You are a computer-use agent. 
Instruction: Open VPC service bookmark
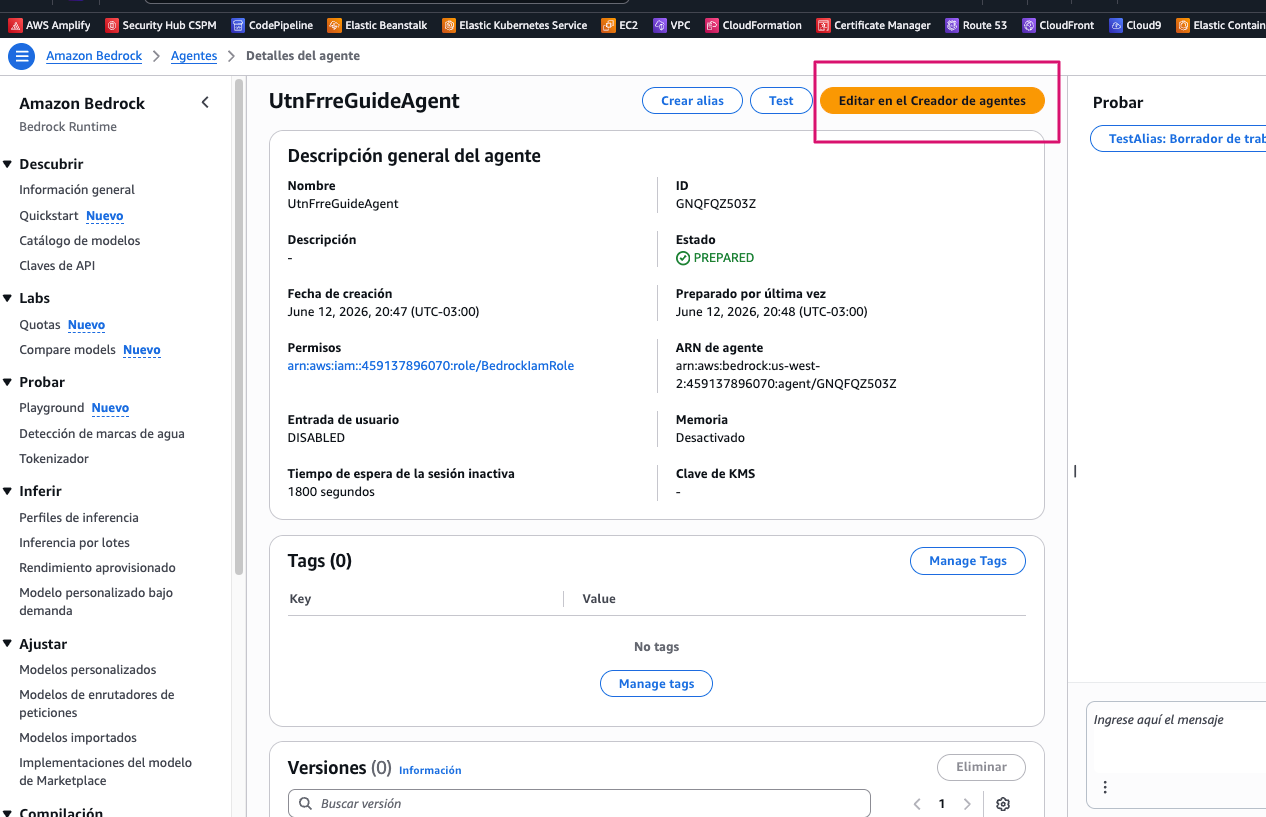(x=671, y=25)
